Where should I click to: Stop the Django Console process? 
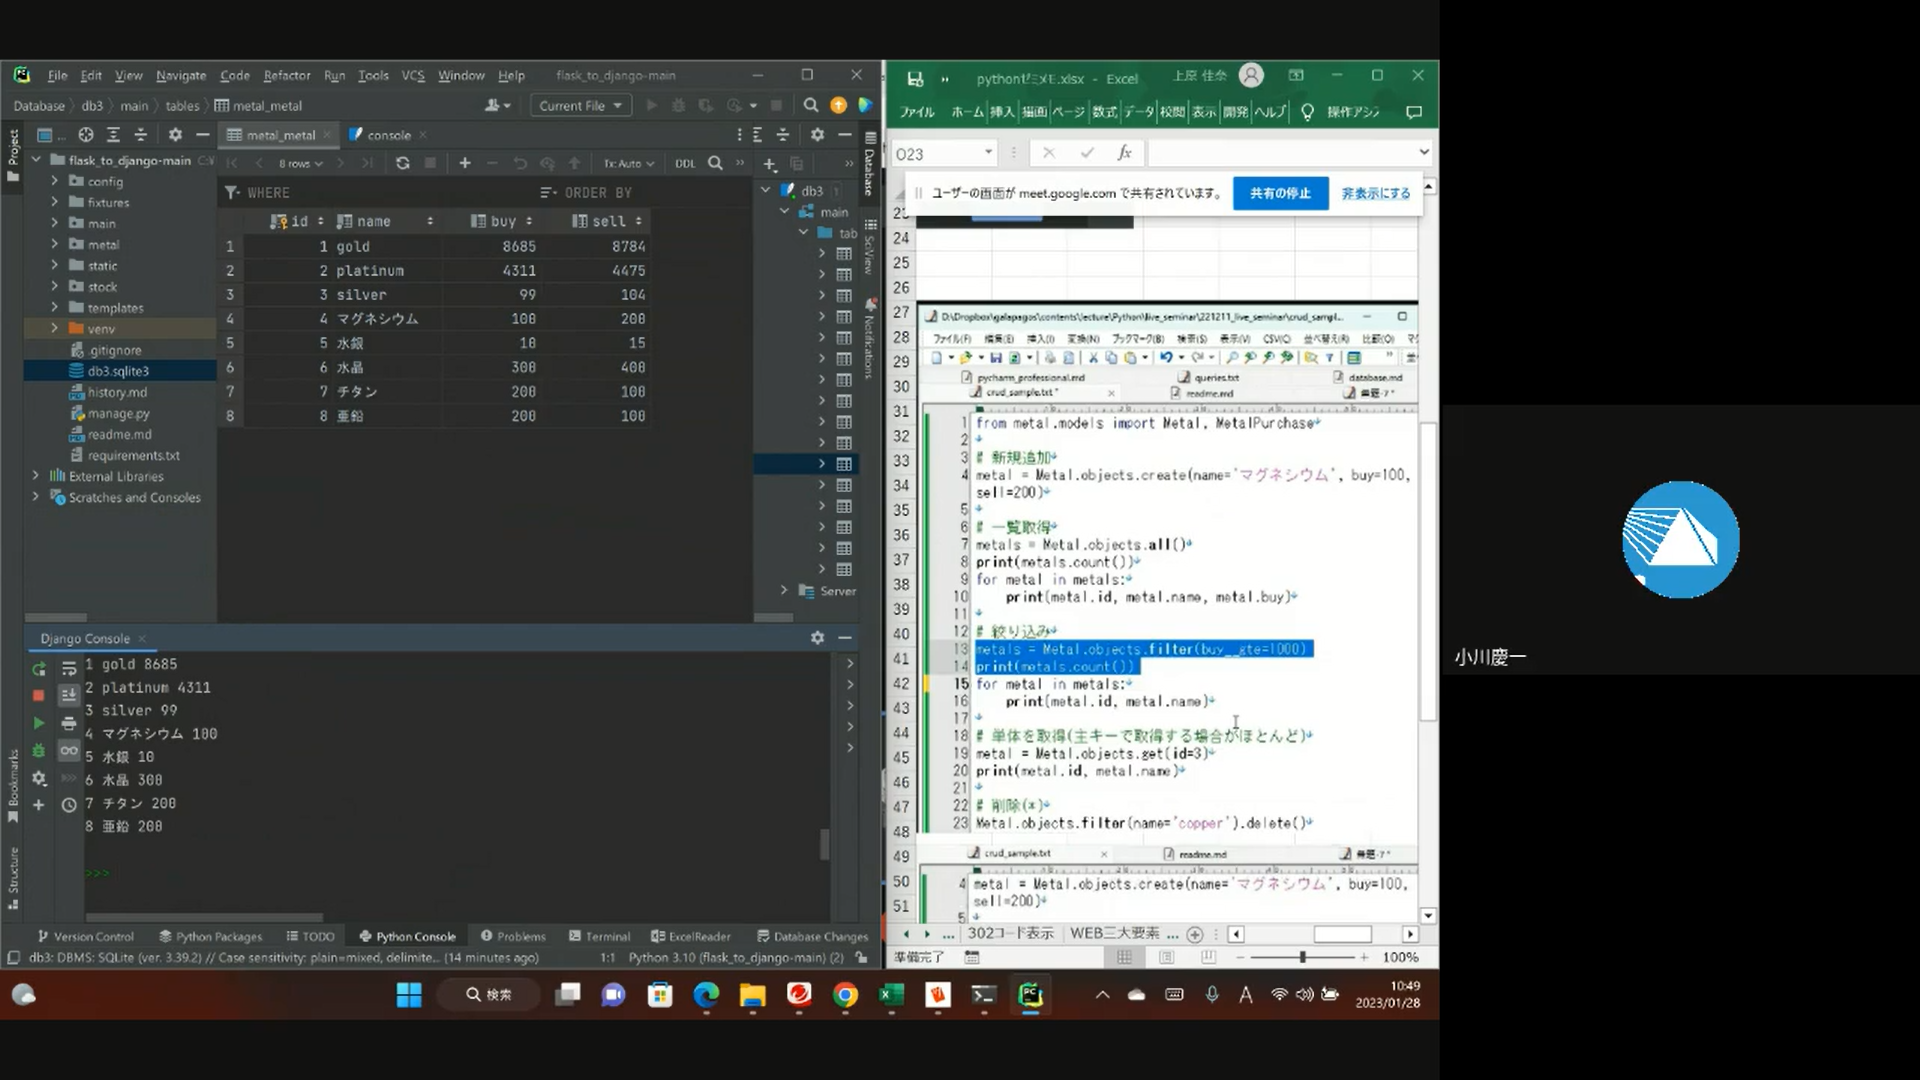click(x=39, y=695)
